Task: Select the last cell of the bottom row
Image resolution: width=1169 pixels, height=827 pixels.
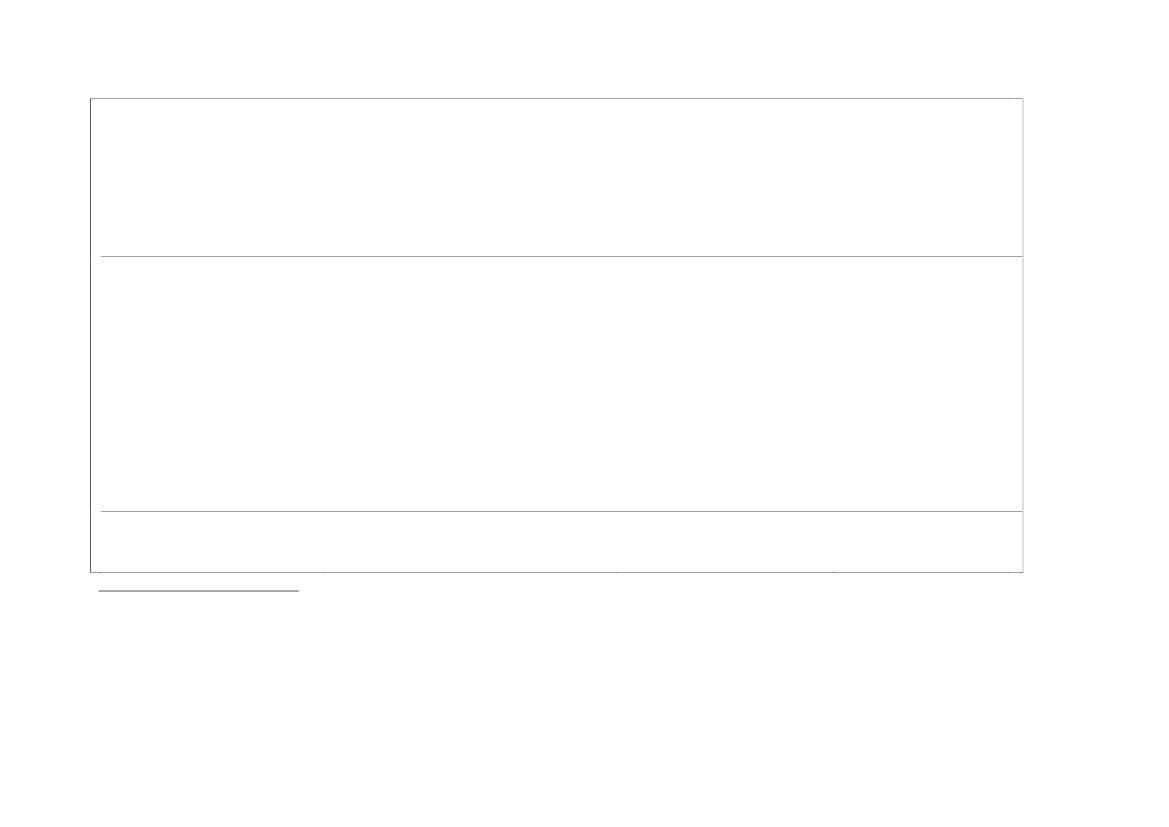Action: point(927,542)
